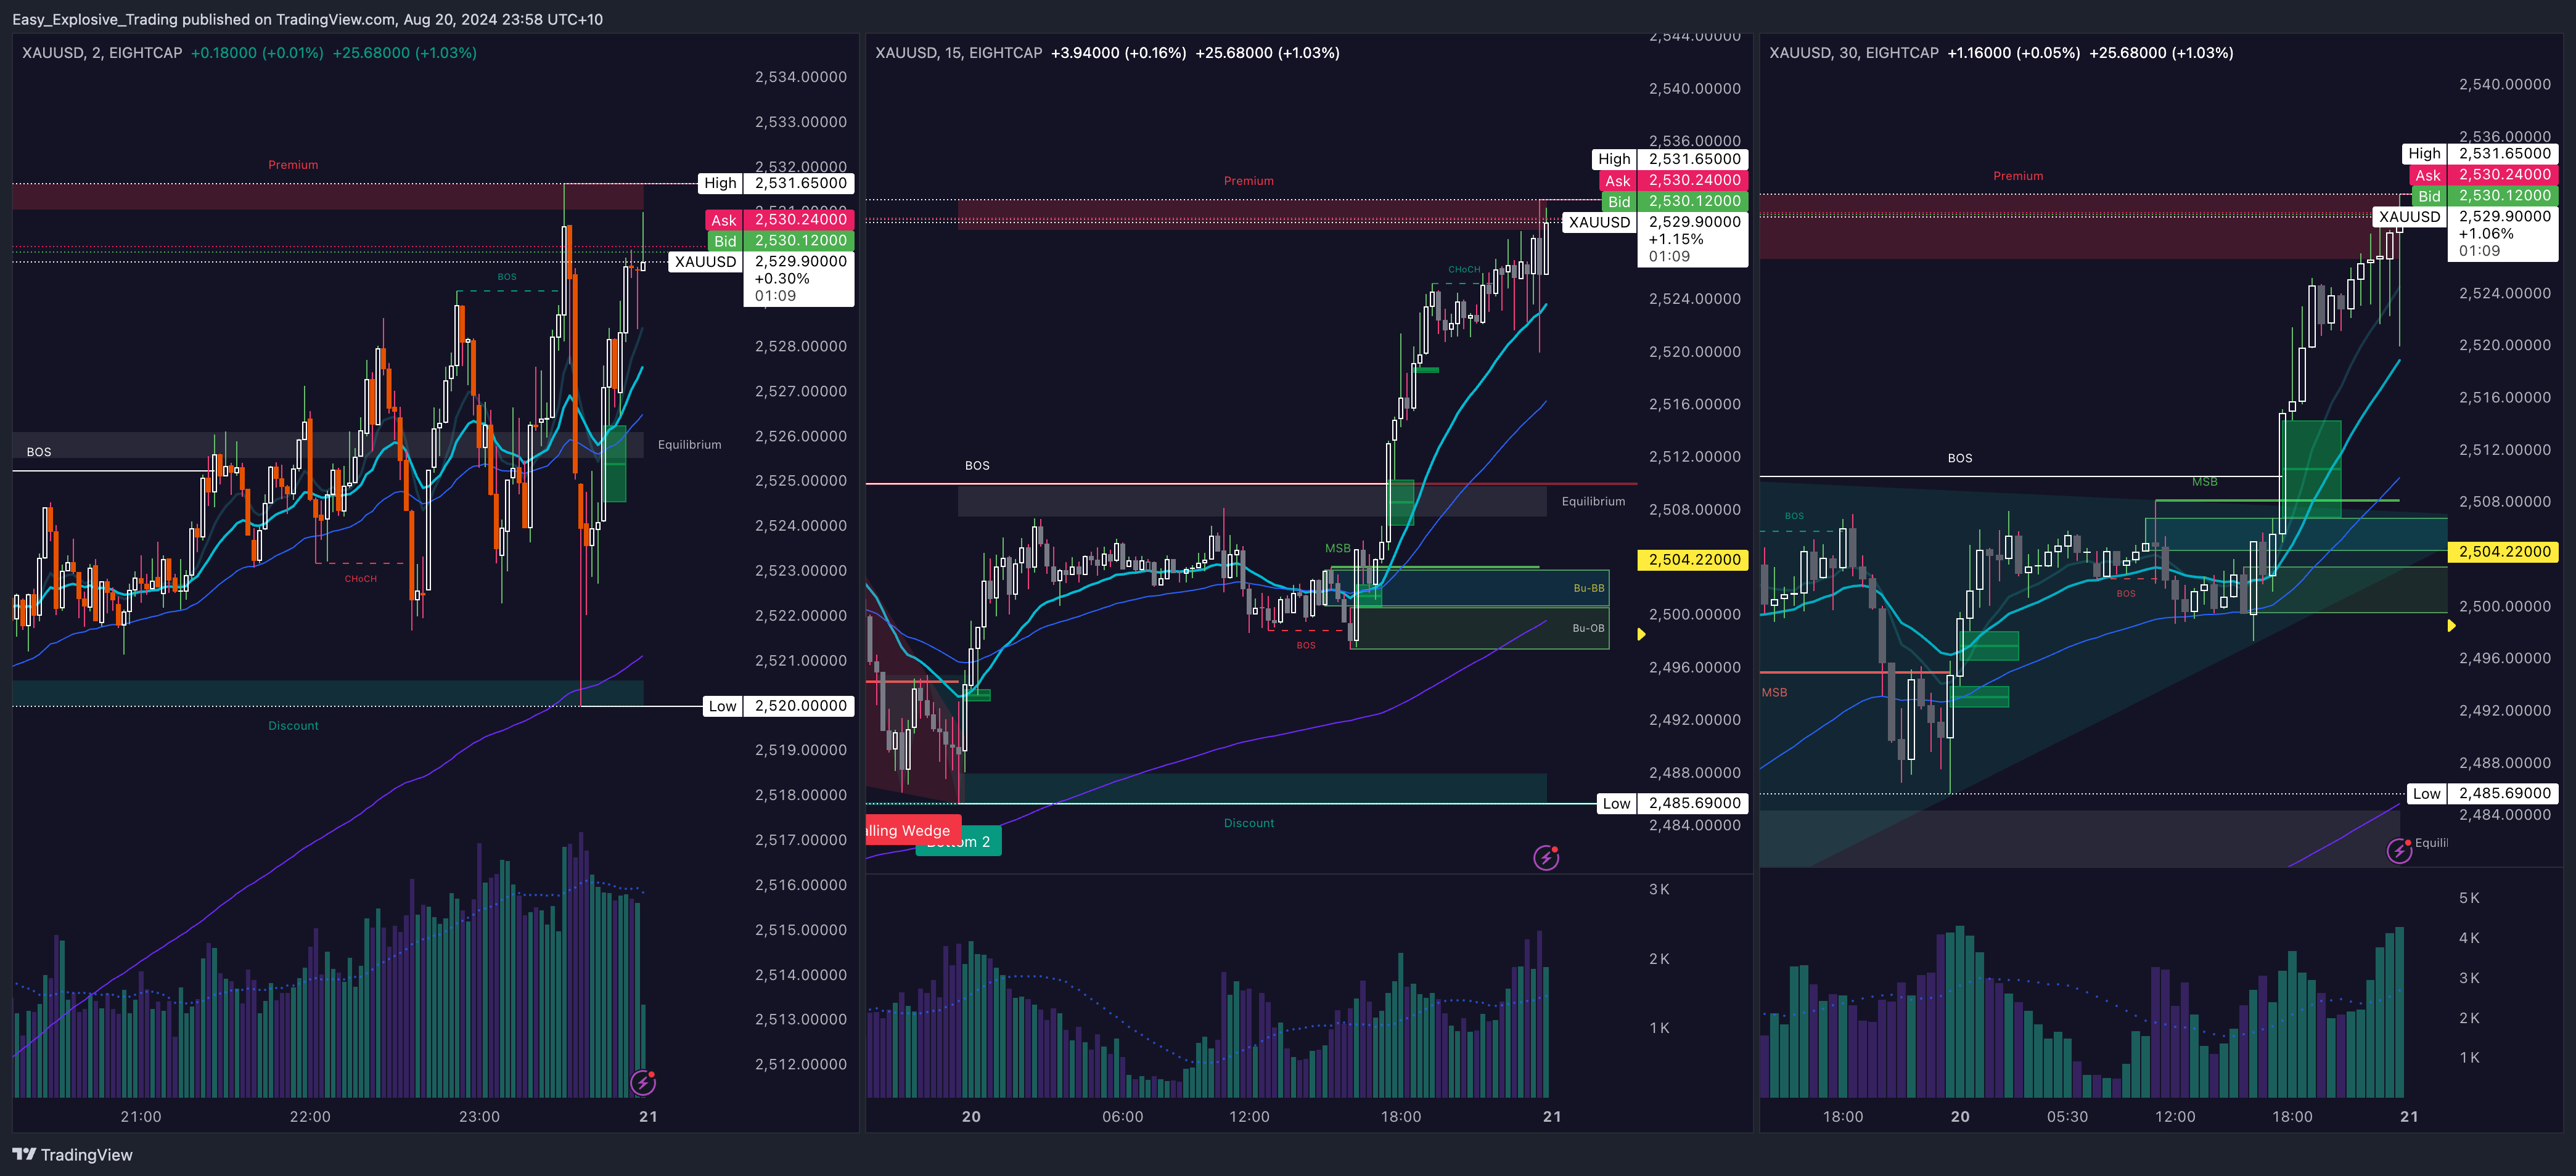Click the Low 2,520.00000 label in the 2-minute chart
The height and width of the screenshot is (1176, 2576).
(x=778, y=706)
